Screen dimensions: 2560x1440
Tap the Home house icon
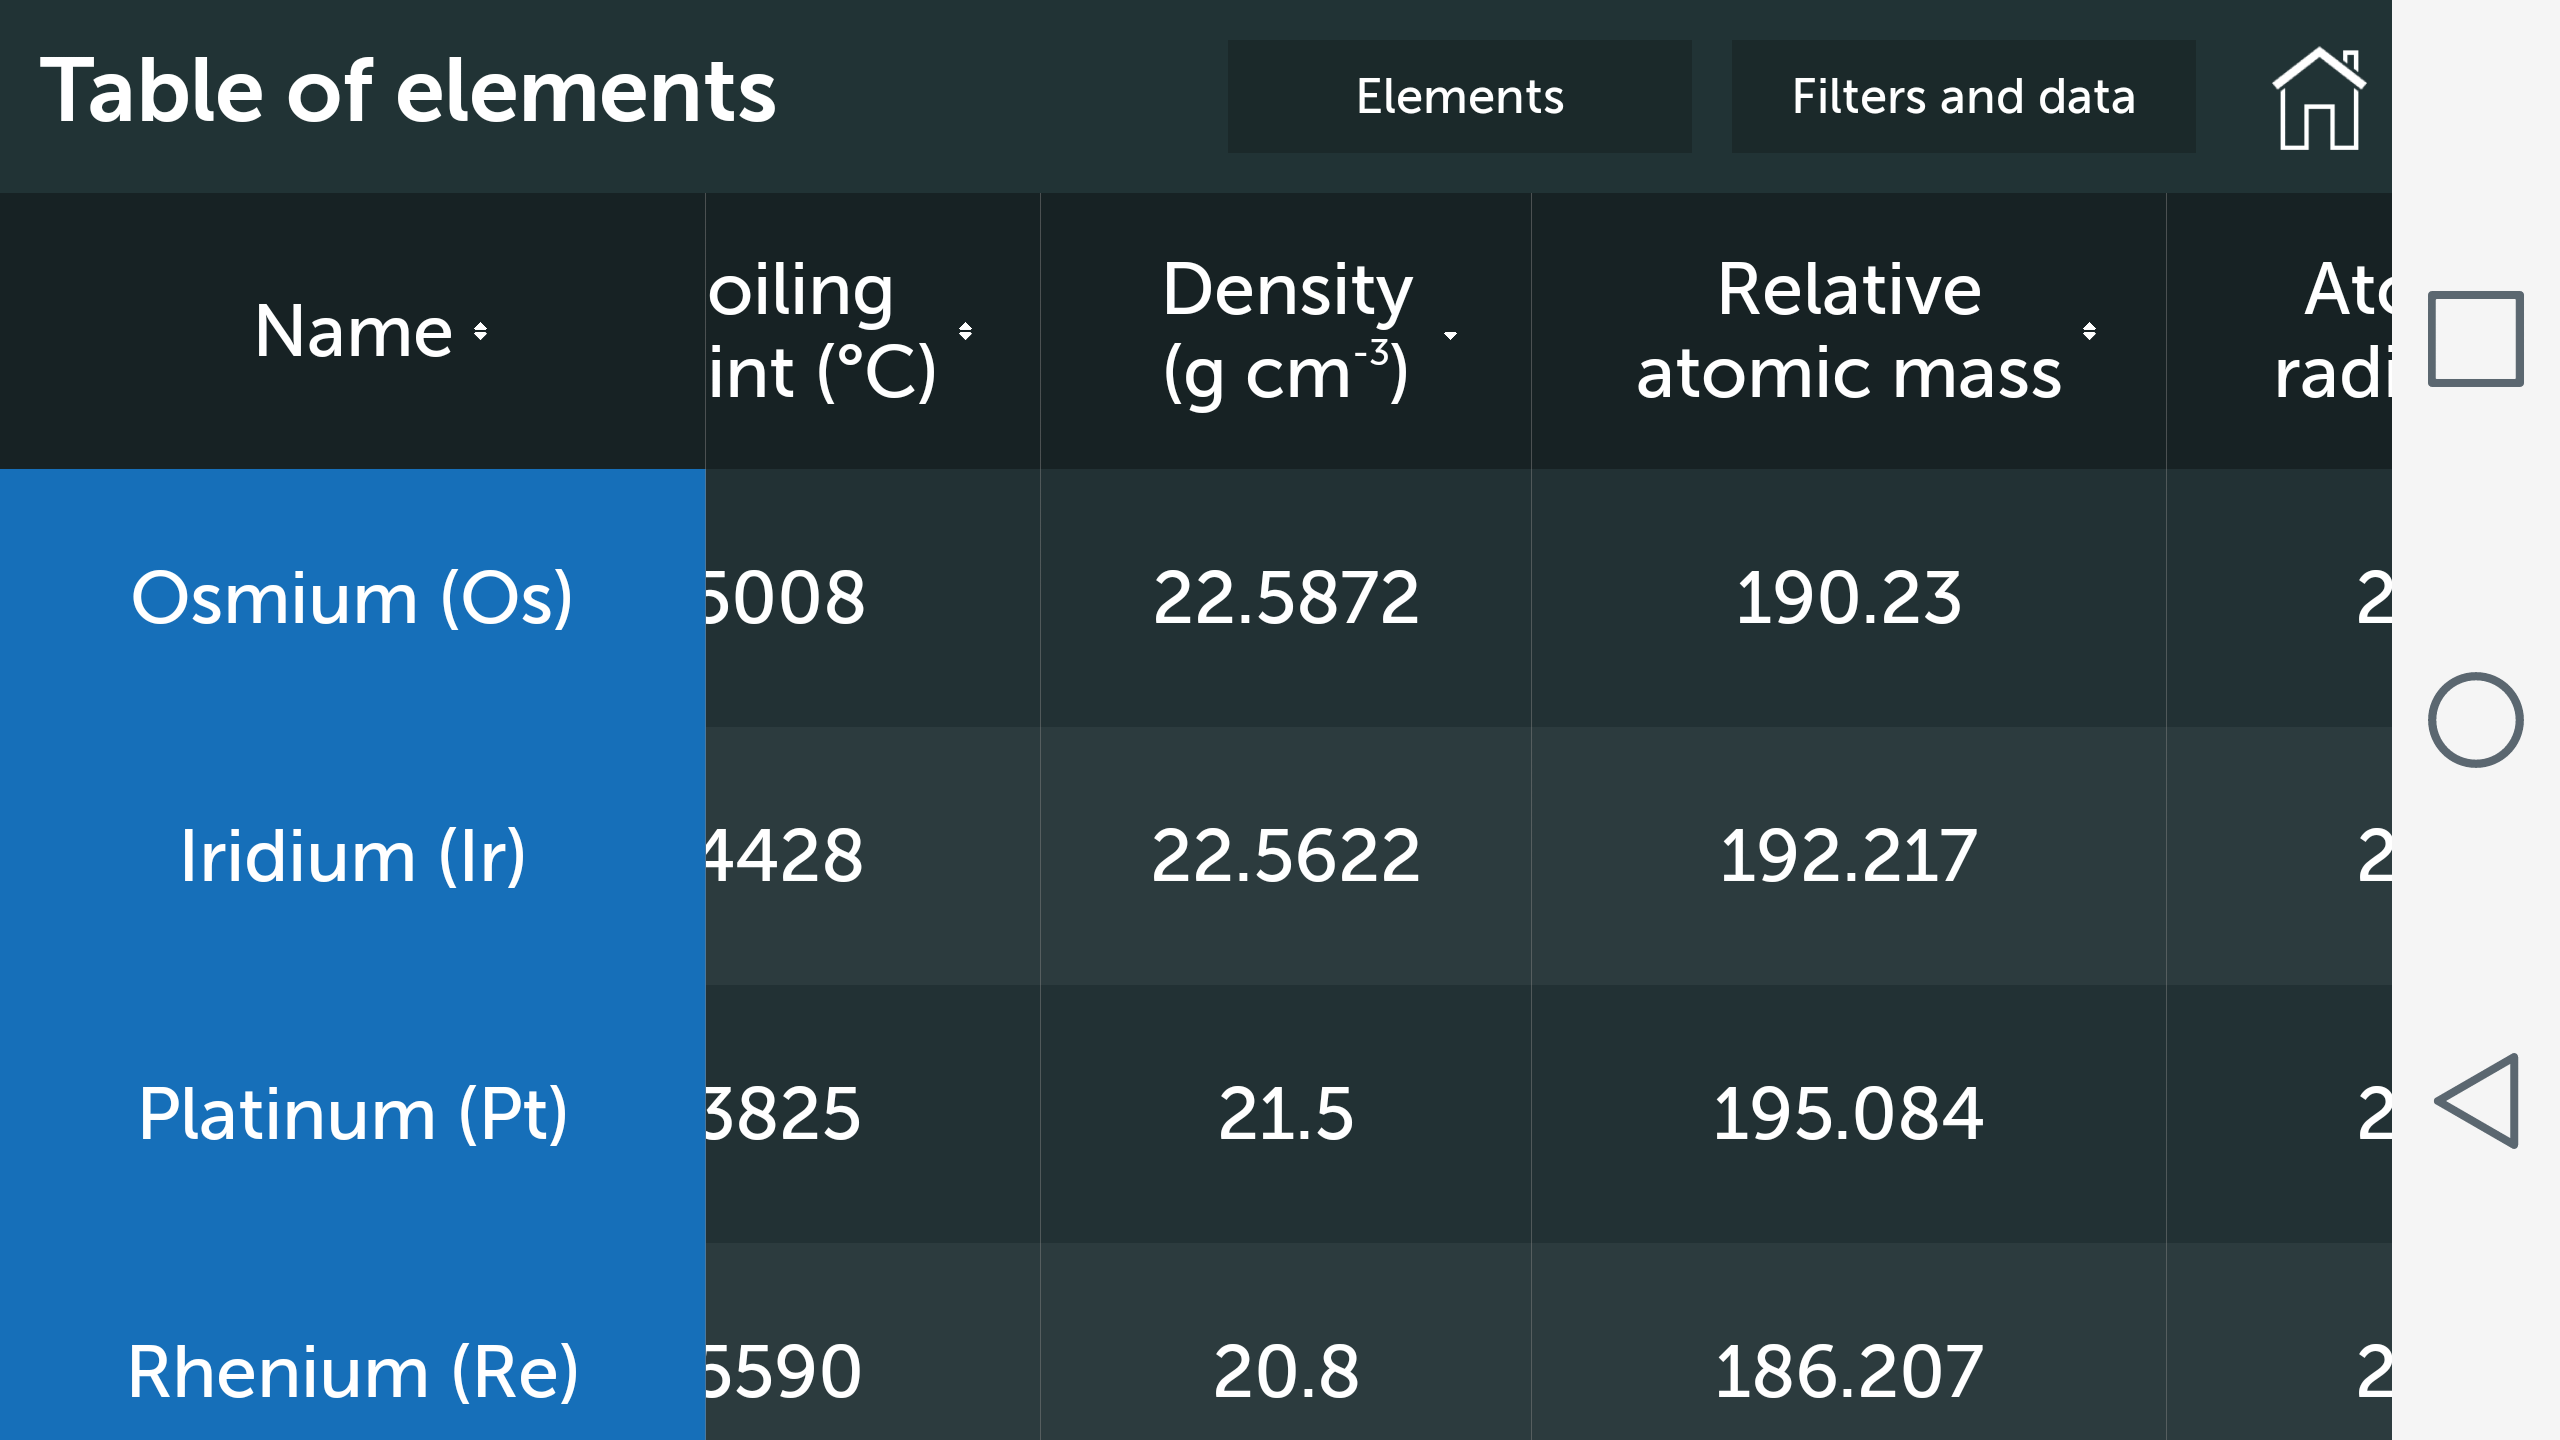point(2318,98)
